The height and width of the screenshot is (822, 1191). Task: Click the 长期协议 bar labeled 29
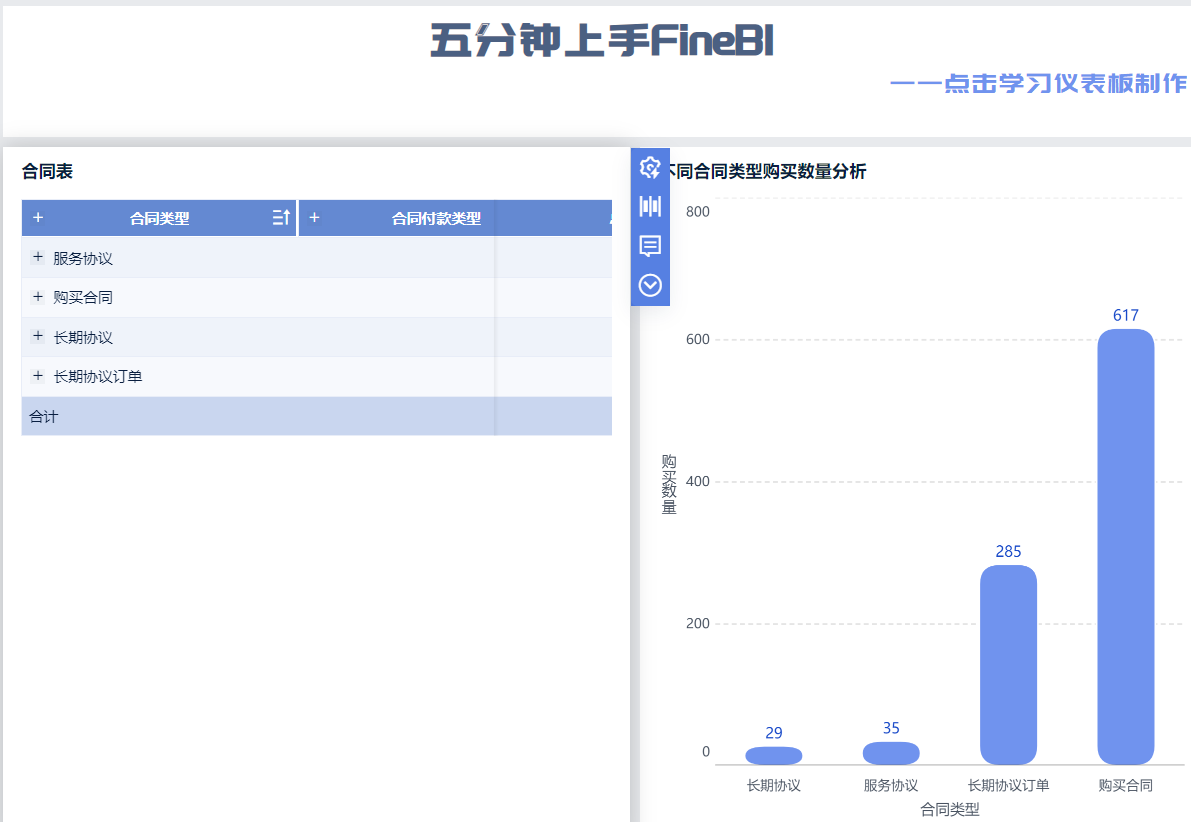(x=774, y=756)
